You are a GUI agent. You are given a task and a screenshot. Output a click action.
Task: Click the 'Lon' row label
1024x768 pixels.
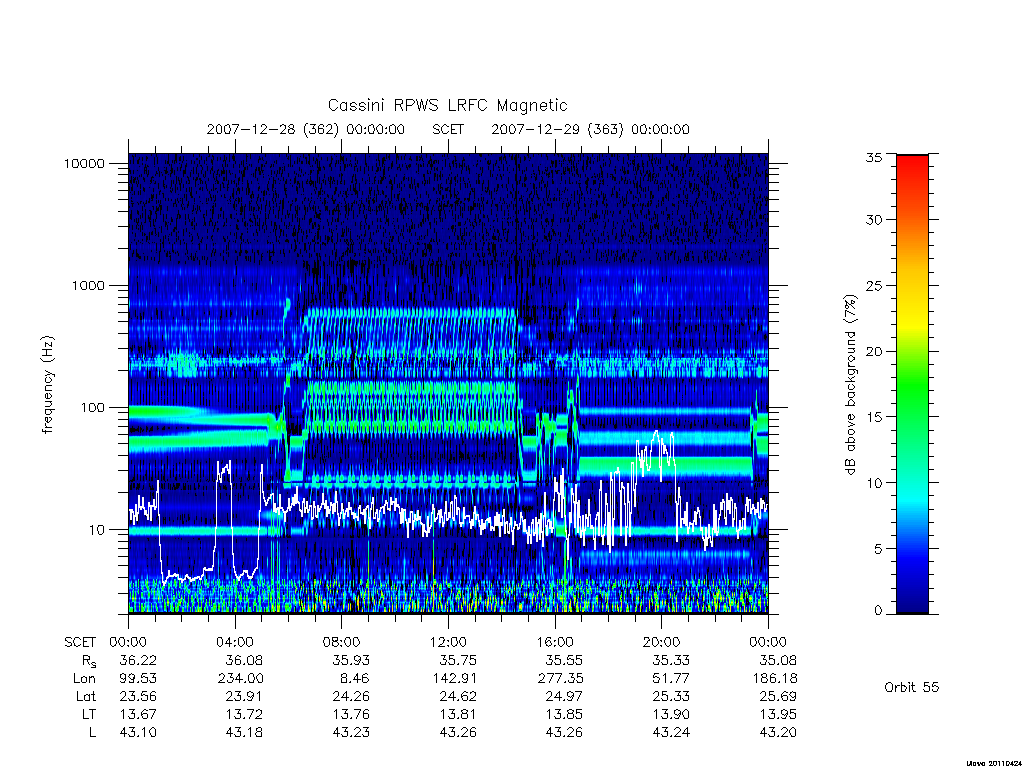tap(84, 679)
